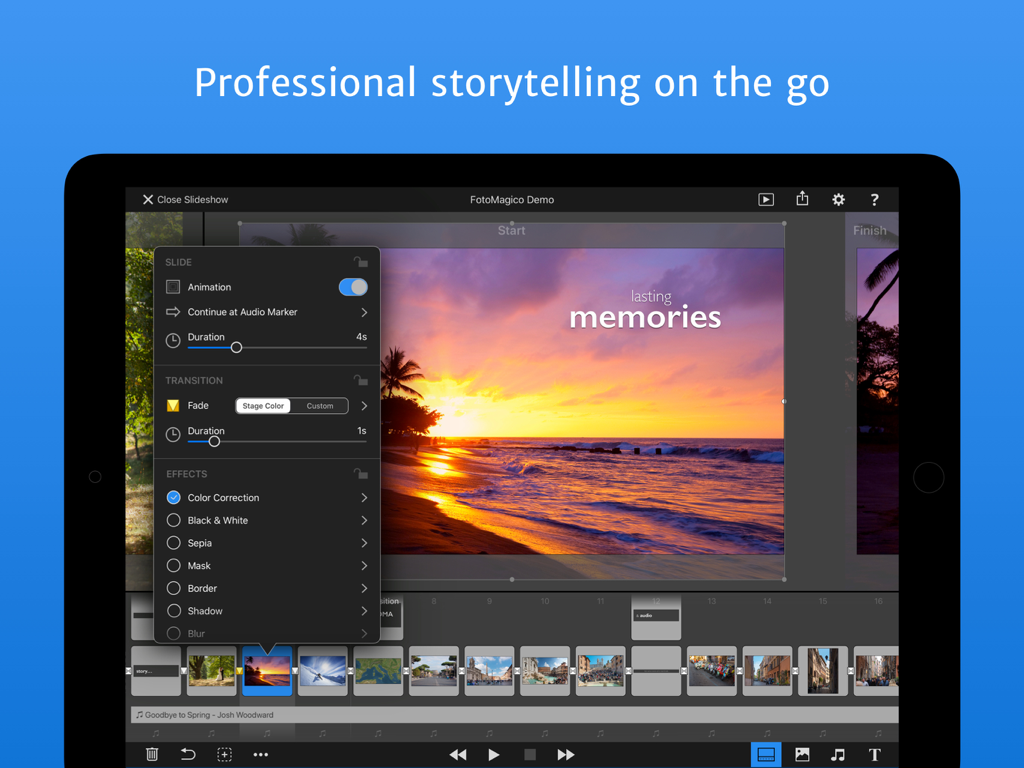Delete the selected slide with the trash icon
The width and height of the screenshot is (1024, 768).
tap(151, 754)
